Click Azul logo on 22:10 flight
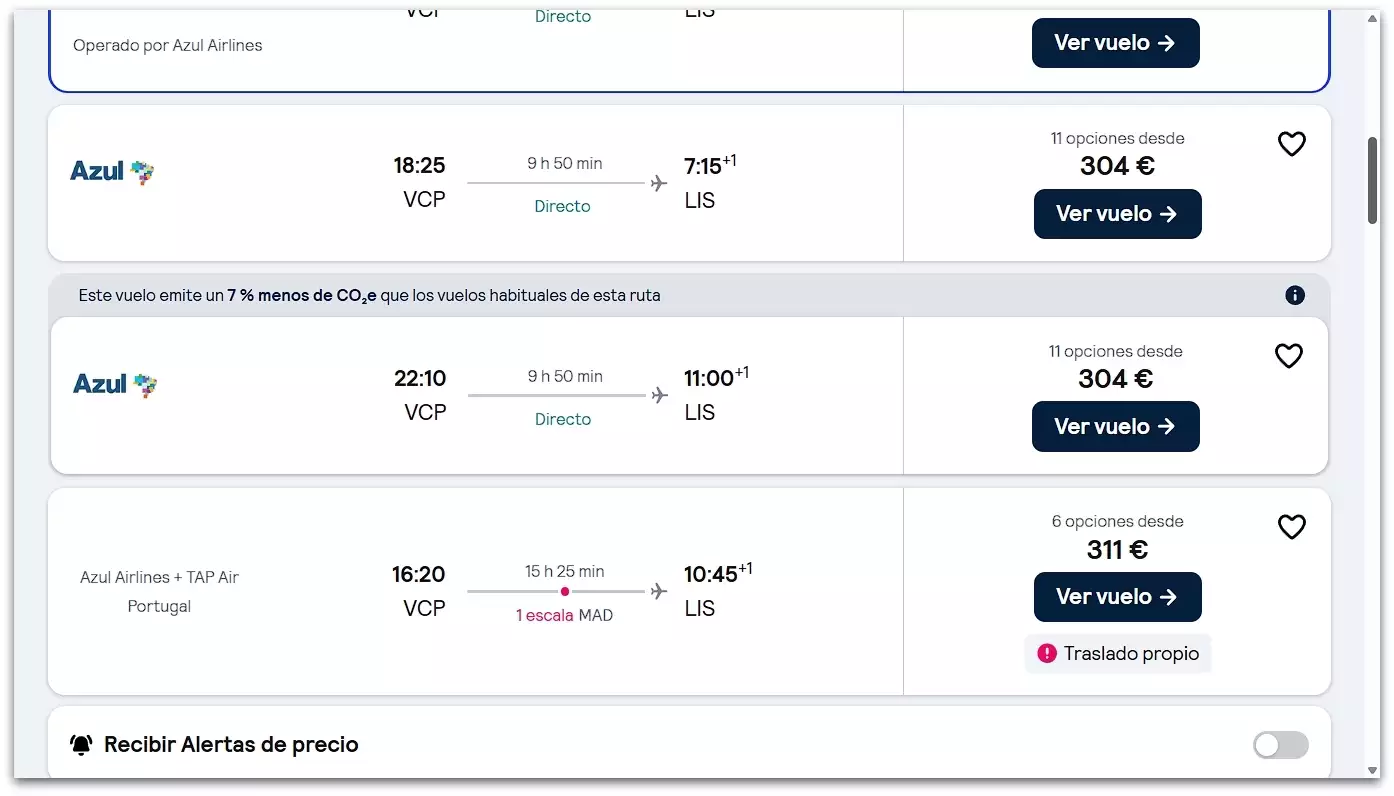The width and height of the screenshot is (1394, 796). click(x=115, y=384)
